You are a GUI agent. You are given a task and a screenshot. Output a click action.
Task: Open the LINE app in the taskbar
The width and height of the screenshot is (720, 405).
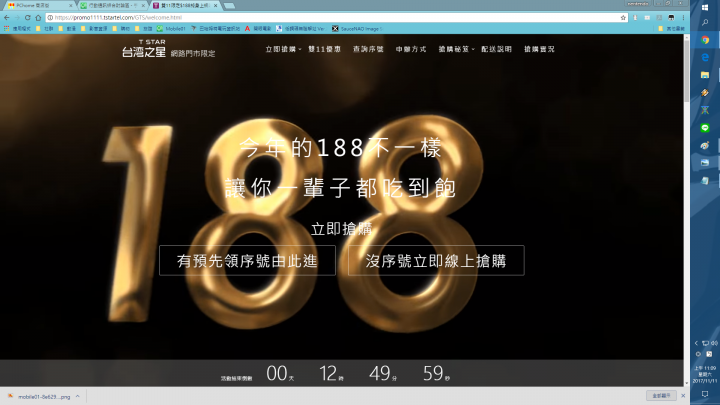(x=705, y=128)
